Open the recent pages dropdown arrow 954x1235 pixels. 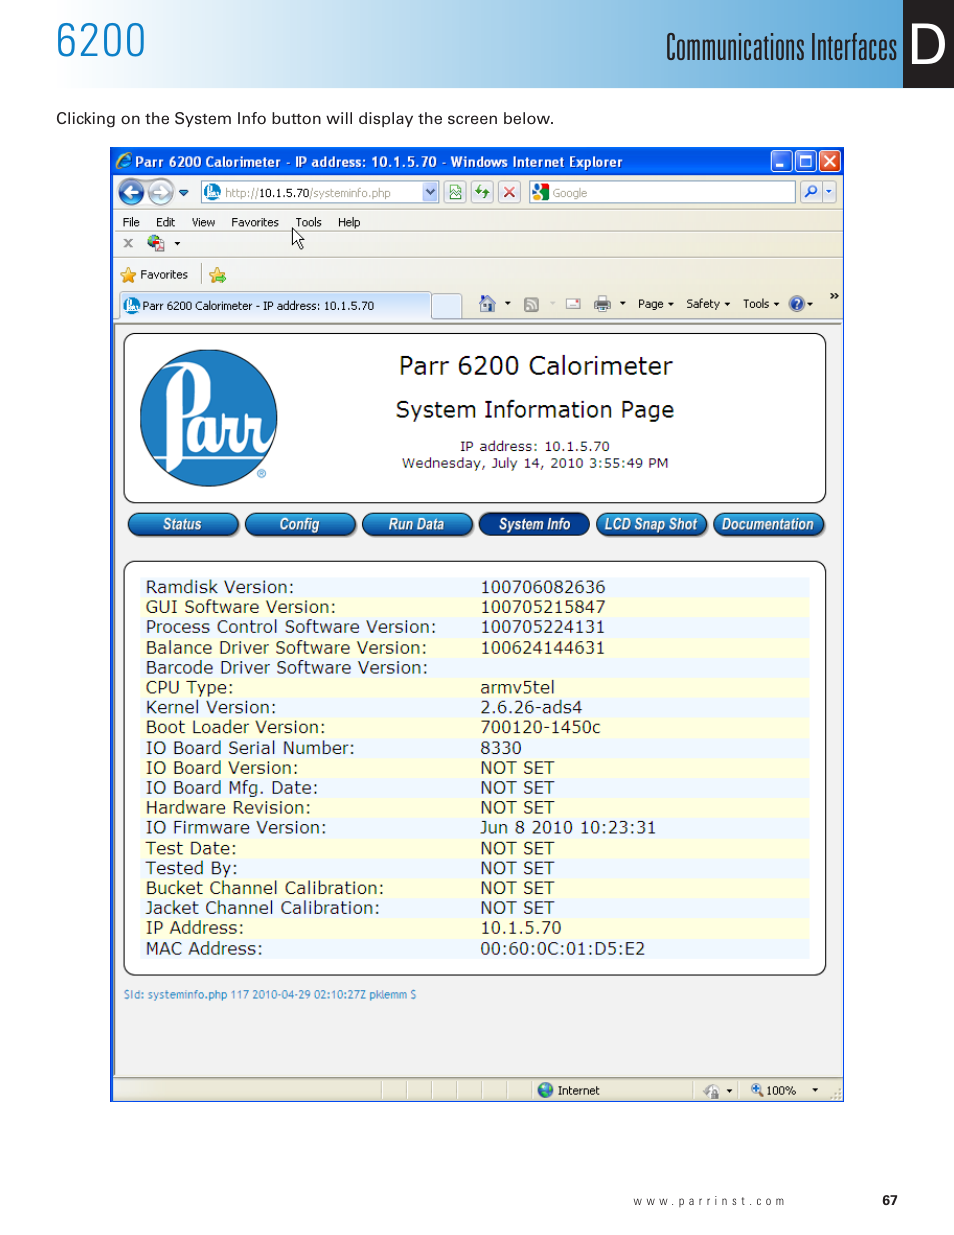[x=184, y=193]
